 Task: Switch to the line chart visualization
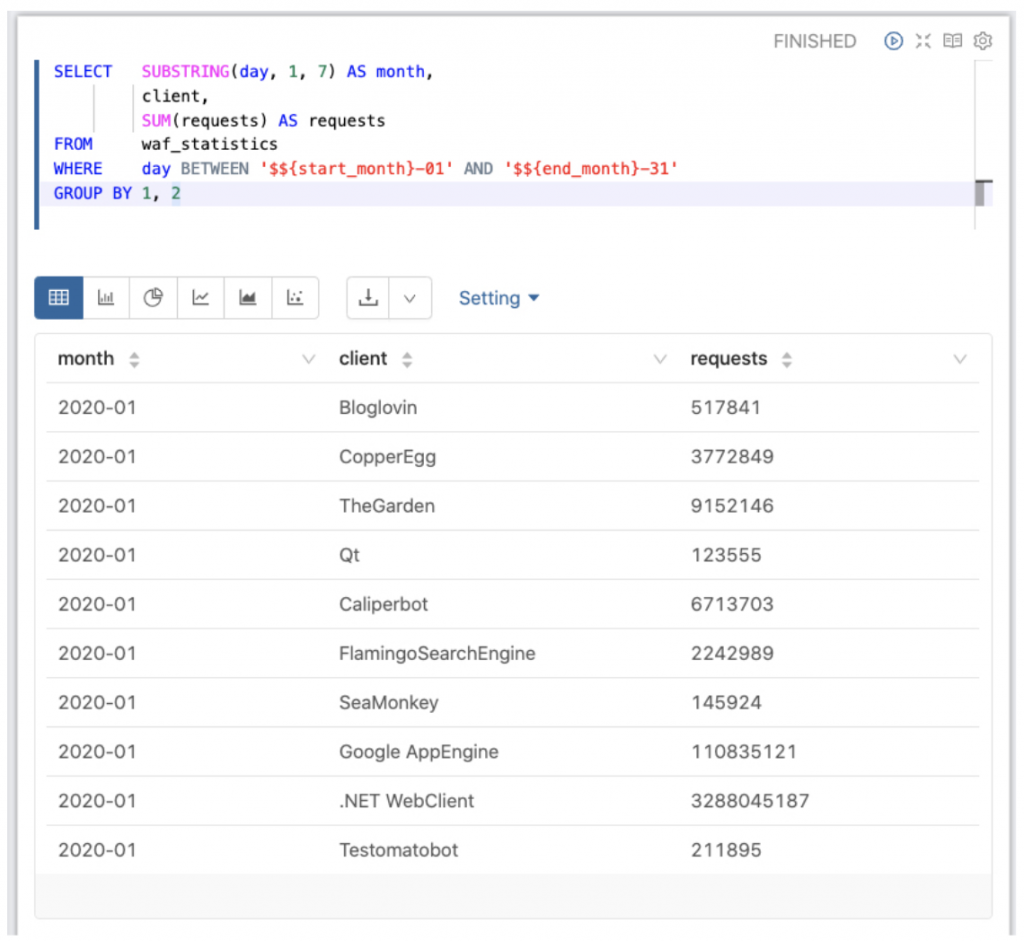200,297
